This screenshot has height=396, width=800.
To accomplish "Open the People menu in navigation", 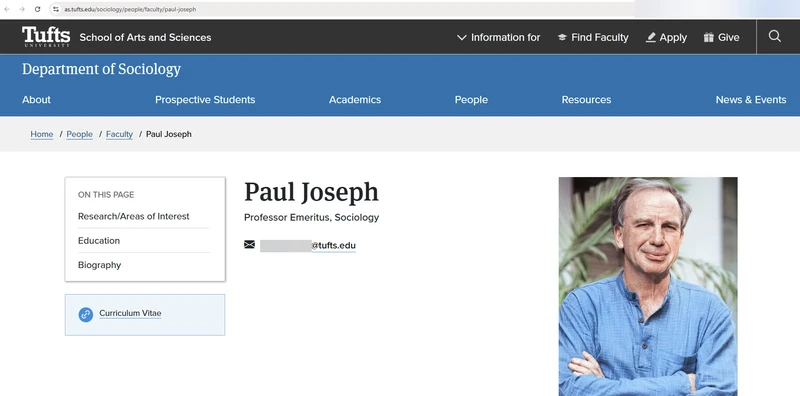I will click(x=471, y=100).
